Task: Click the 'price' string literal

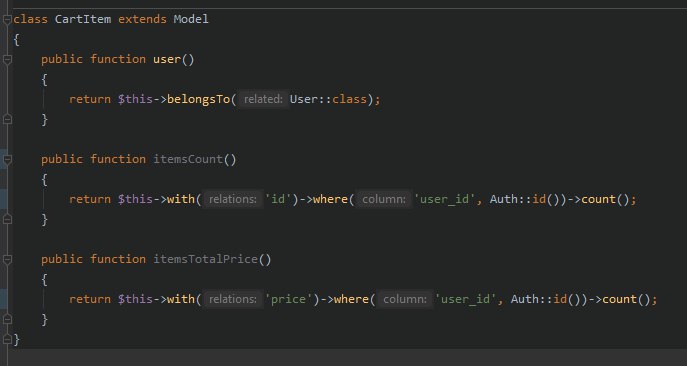Action: 289,299
